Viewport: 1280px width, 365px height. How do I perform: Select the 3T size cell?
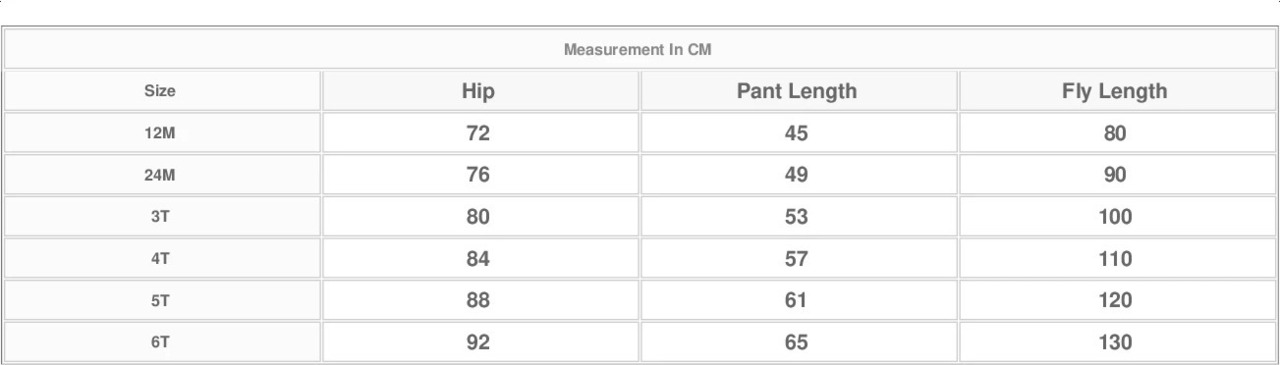160,218
